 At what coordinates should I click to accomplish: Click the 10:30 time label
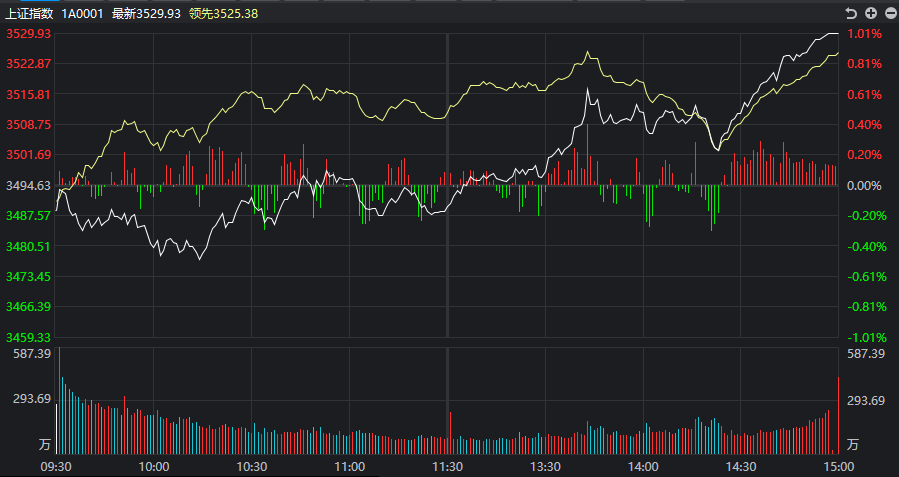(252, 467)
